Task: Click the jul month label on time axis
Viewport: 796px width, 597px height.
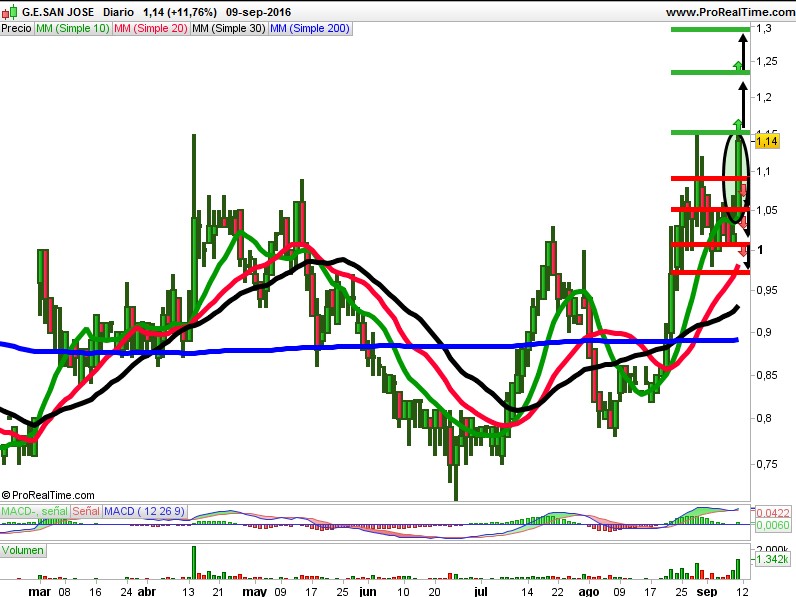Action: tap(481, 591)
